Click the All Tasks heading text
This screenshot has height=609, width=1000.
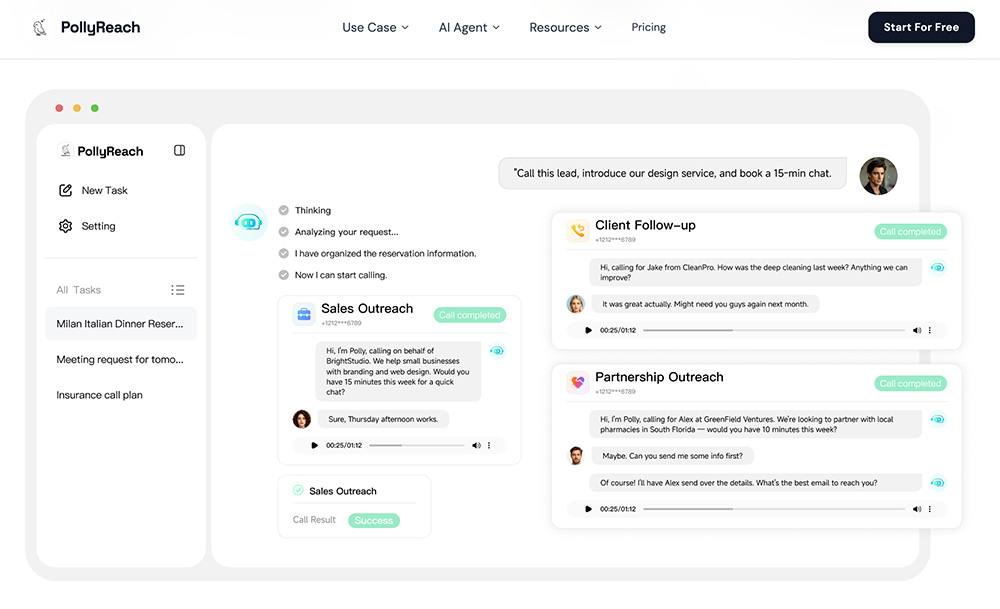point(78,290)
